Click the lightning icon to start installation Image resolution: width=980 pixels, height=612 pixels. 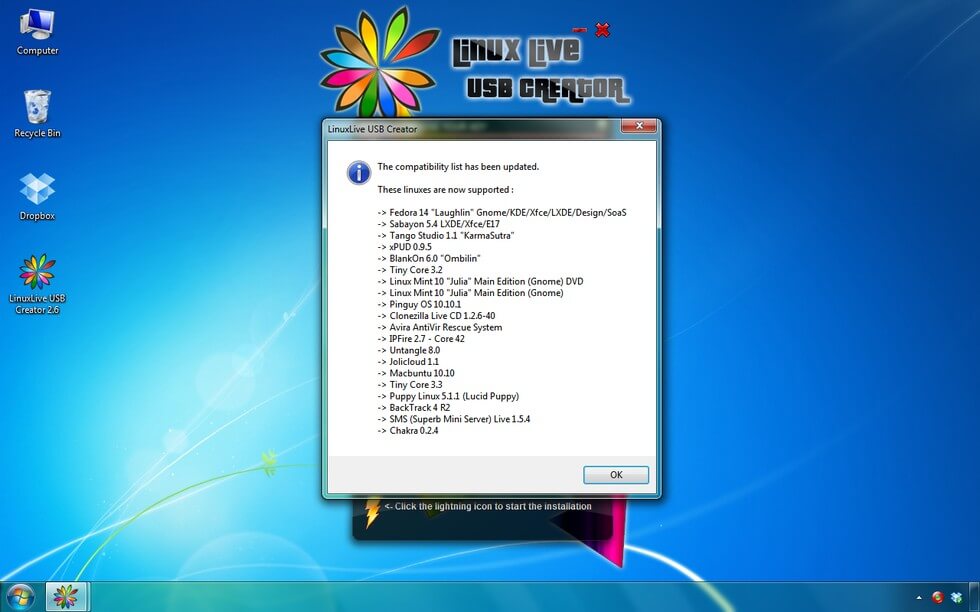click(372, 513)
